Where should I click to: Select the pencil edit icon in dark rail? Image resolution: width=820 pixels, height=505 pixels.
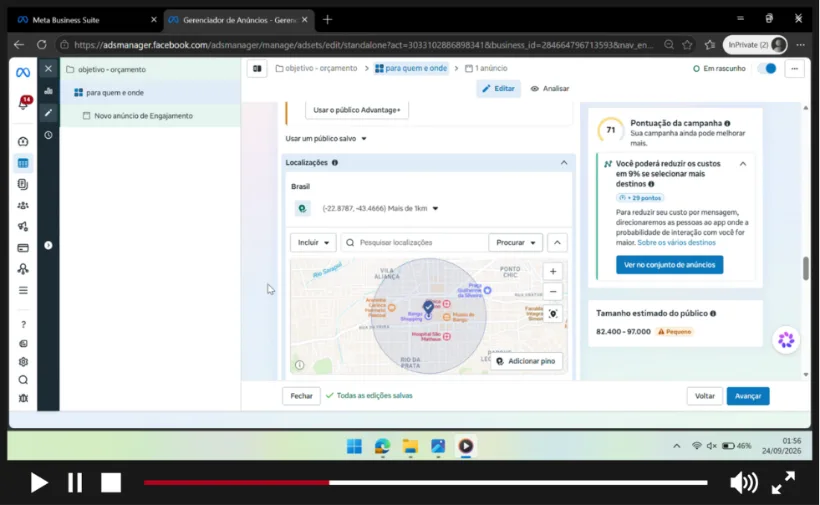pos(48,112)
